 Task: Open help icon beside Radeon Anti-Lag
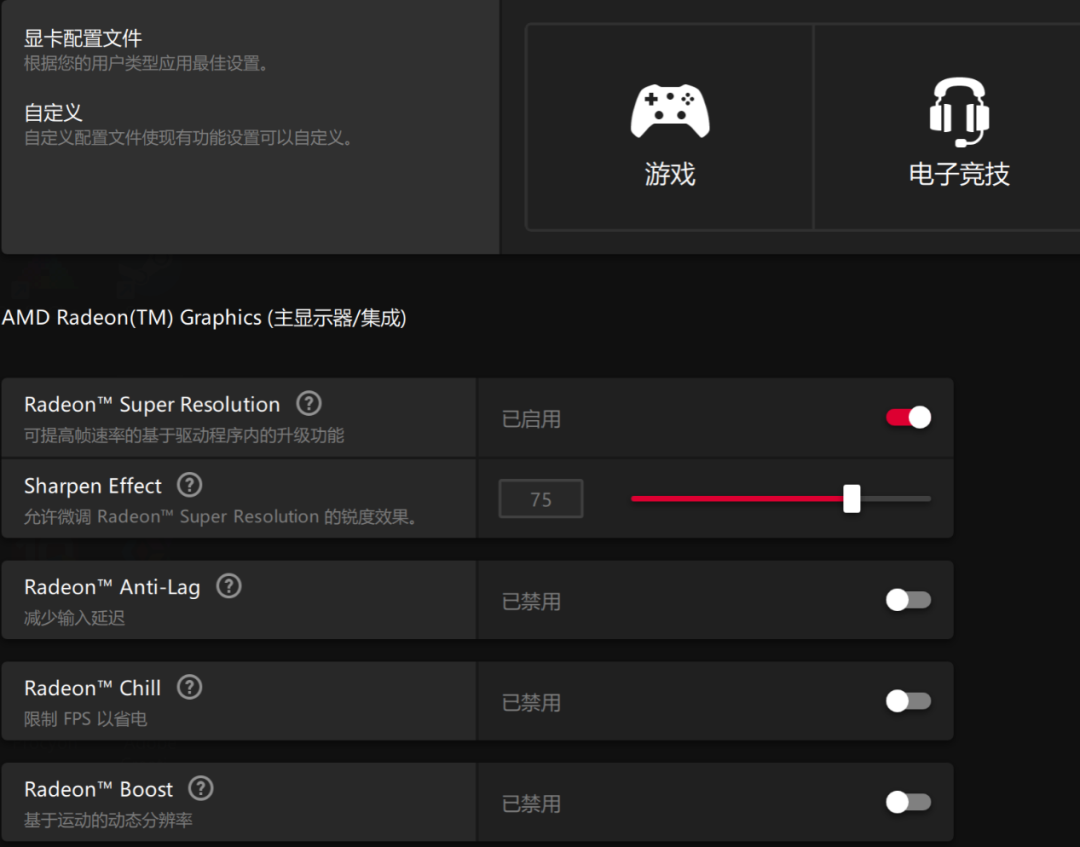point(229,586)
